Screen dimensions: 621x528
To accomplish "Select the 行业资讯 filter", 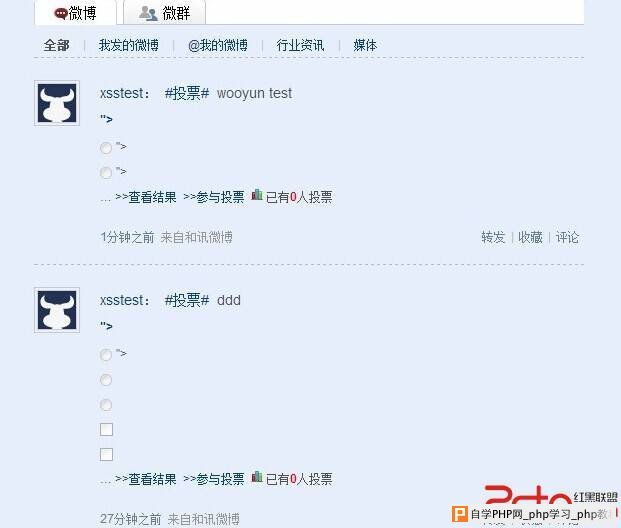I will pyautogui.click(x=300, y=45).
